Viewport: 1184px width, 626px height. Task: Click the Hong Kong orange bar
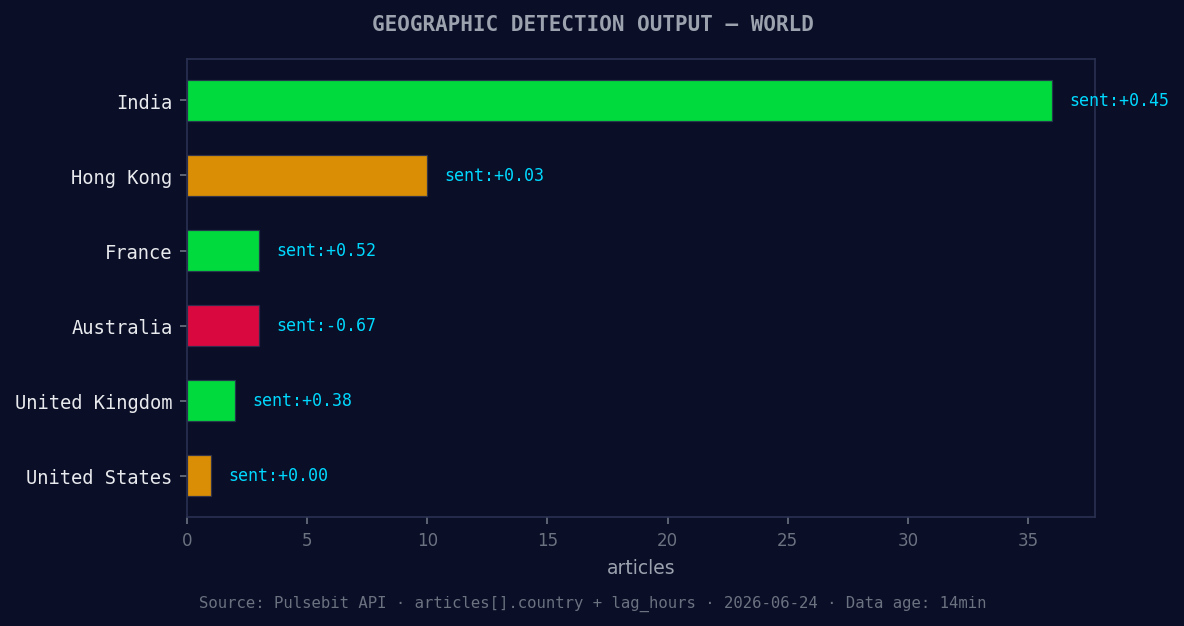coord(307,176)
